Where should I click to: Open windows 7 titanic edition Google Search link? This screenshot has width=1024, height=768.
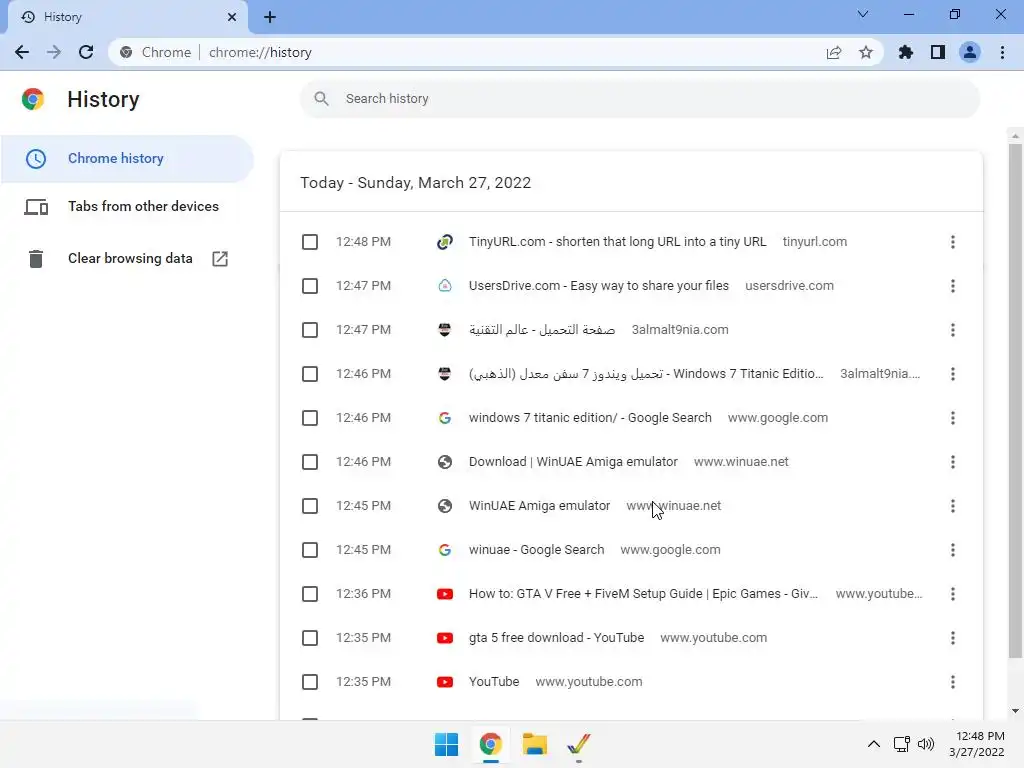click(x=590, y=418)
